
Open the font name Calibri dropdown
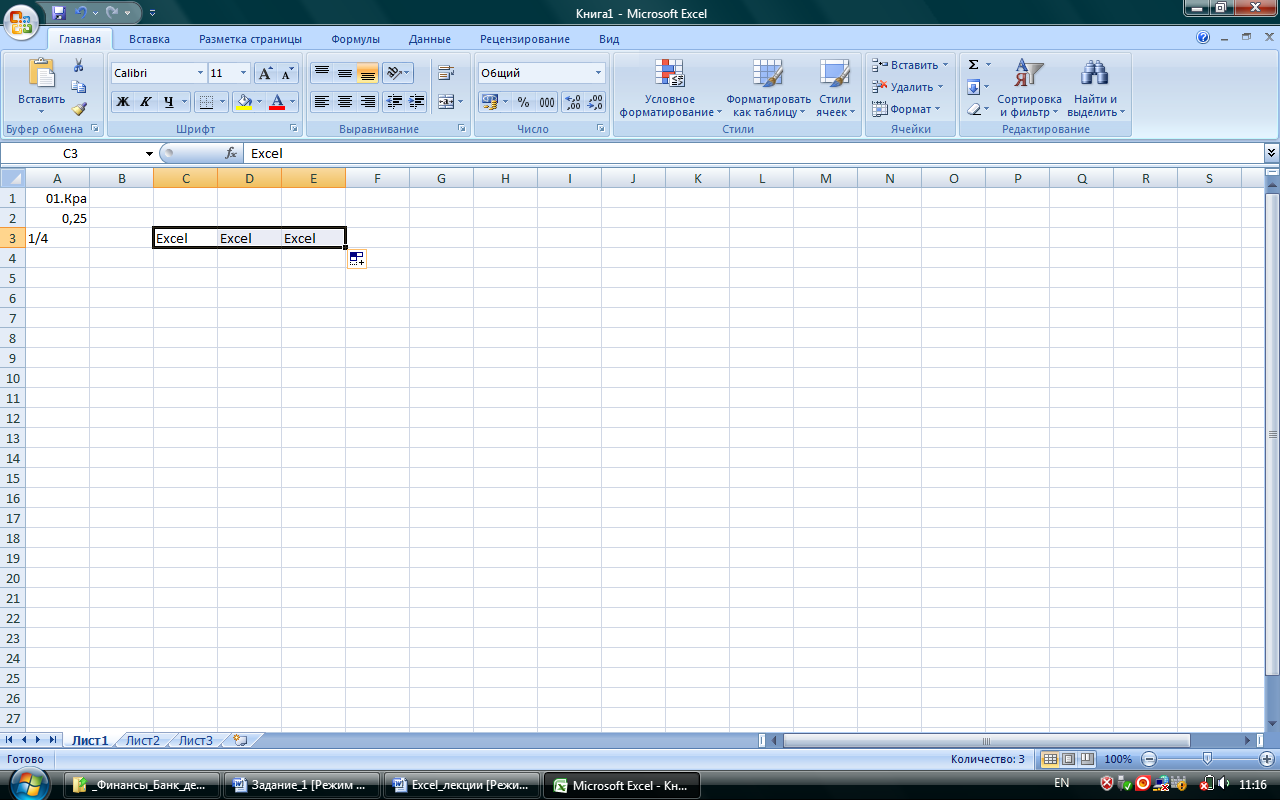point(199,73)
